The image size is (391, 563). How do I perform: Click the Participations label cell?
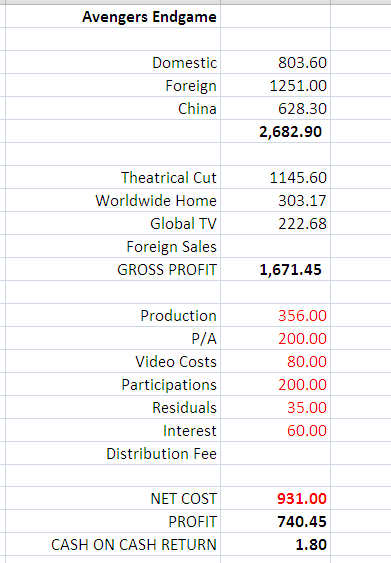113,384
